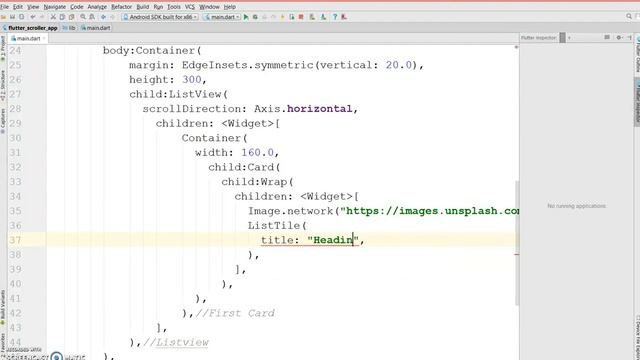Open the Captures tool window sidebar tab
Image resolution: width=640 pixels, height=360 pixels.
3,121
